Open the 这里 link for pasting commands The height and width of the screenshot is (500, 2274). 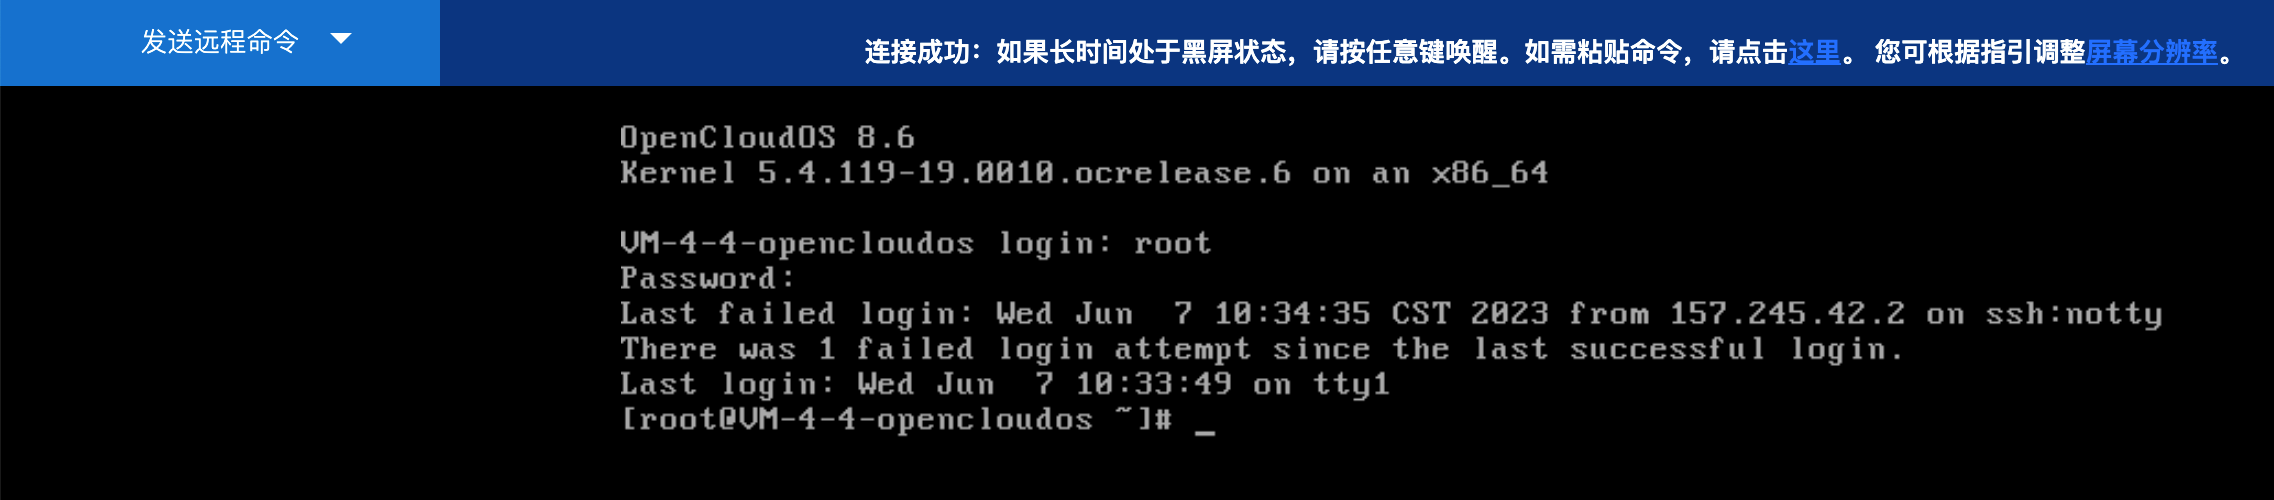[x=1814, y=52]
